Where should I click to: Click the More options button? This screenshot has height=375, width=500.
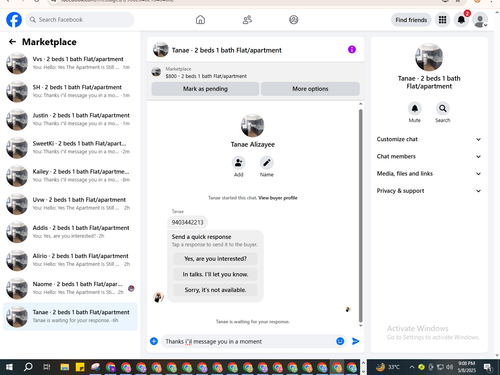pos(310,89)
